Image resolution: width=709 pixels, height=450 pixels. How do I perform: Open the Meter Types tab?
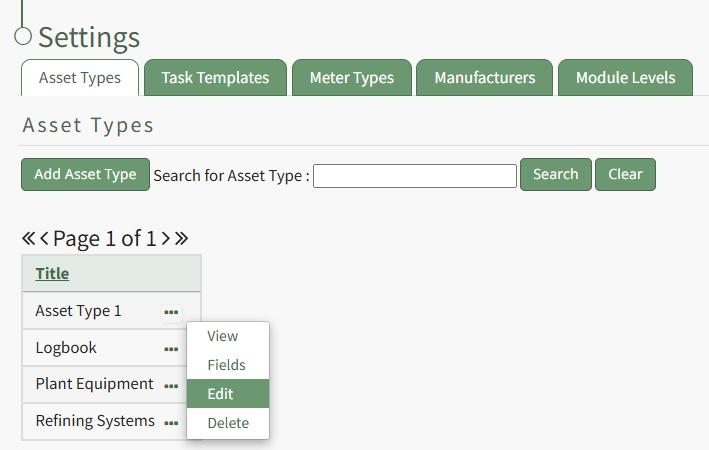click(x=351, y=78)
